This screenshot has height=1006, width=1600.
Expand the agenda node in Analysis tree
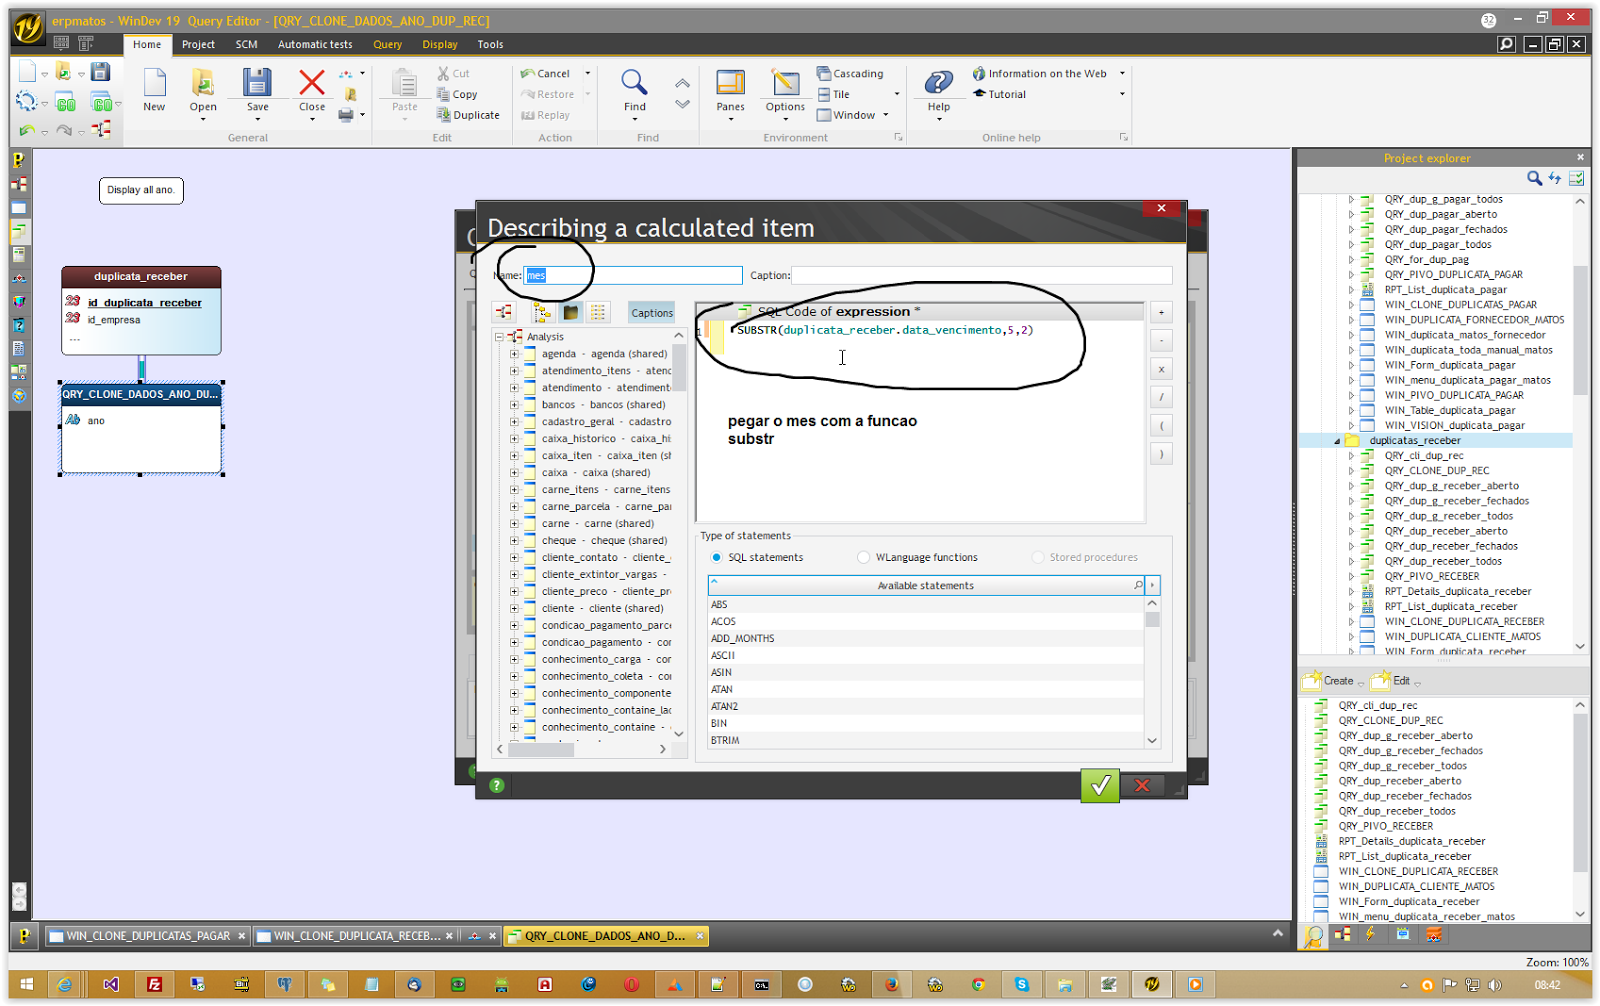click(514, 354)
